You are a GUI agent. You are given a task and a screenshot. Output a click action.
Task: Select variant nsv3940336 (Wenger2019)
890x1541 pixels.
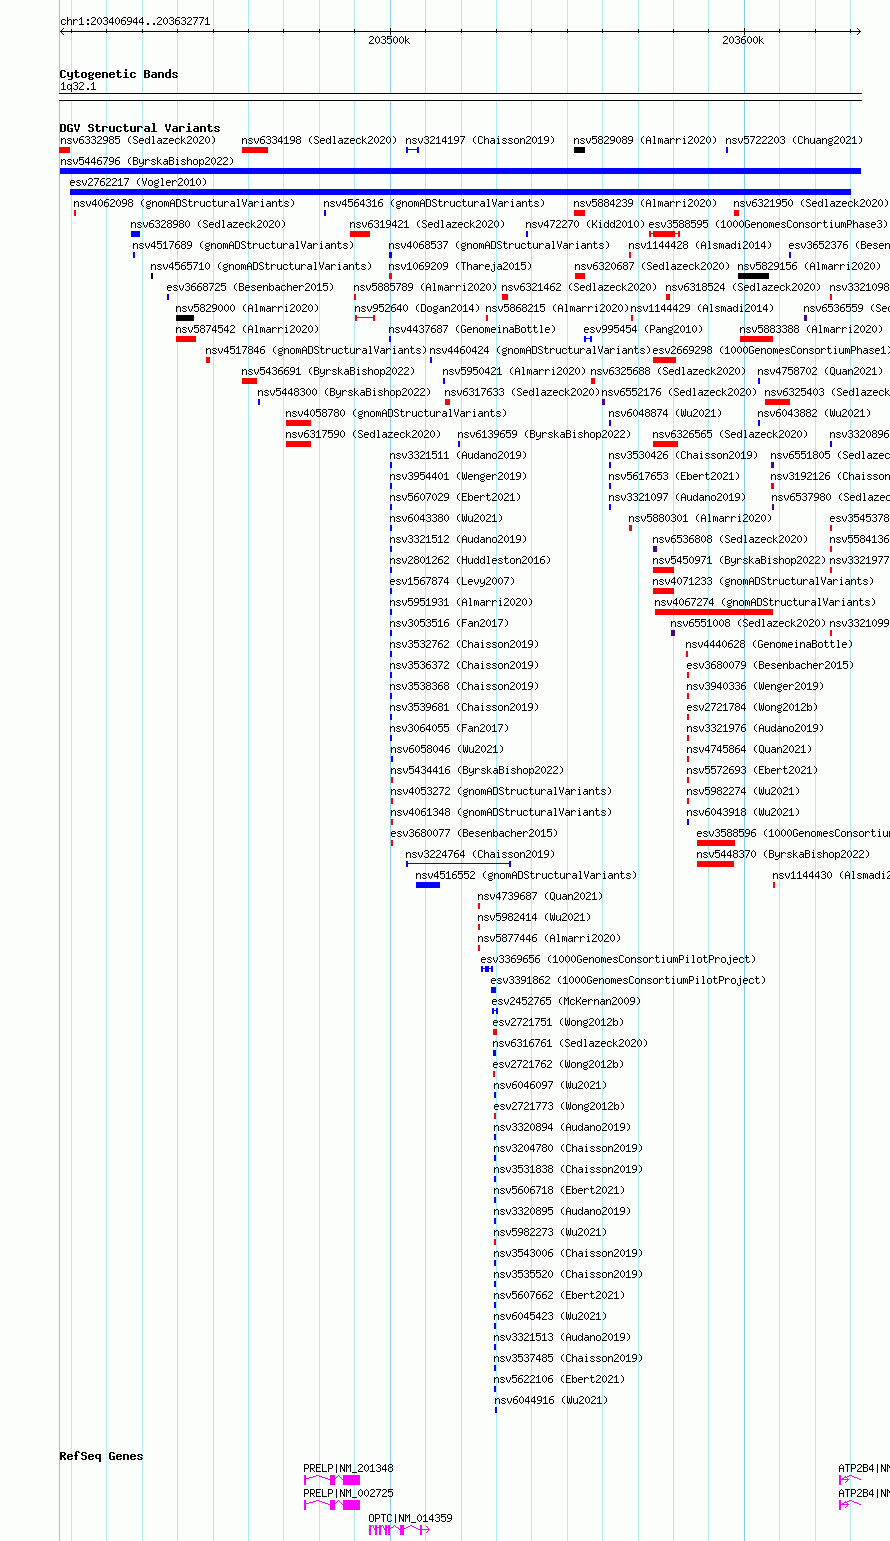(x=755, y=686)
